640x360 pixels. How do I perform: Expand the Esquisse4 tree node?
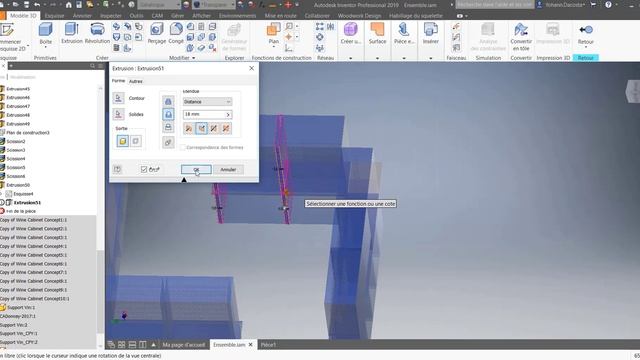tap(1, 194)
